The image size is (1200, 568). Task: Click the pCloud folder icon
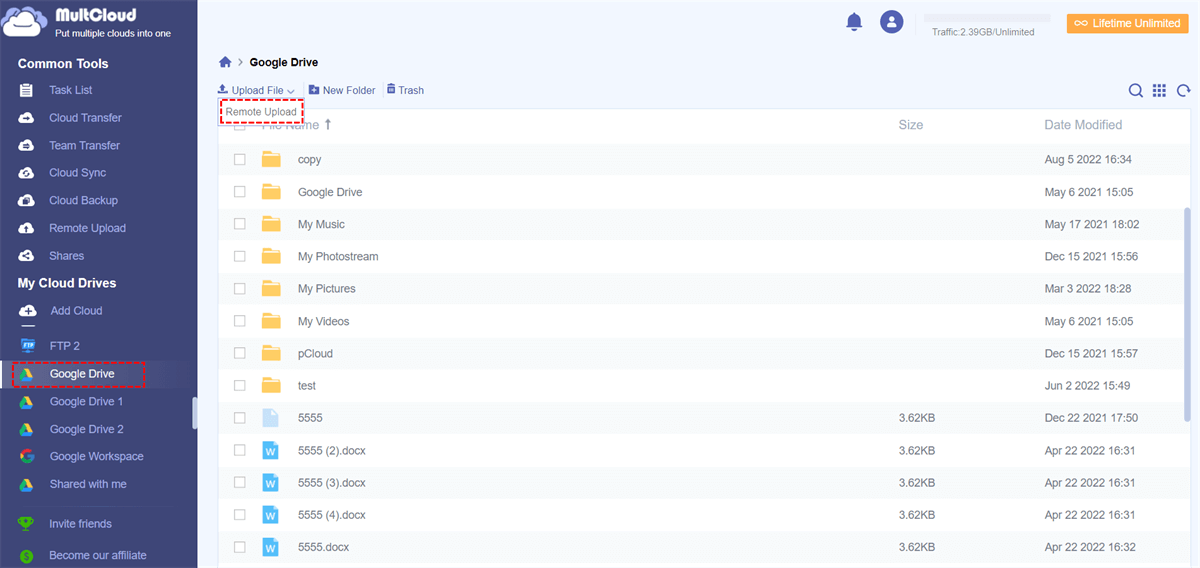[x=271, y=353]
